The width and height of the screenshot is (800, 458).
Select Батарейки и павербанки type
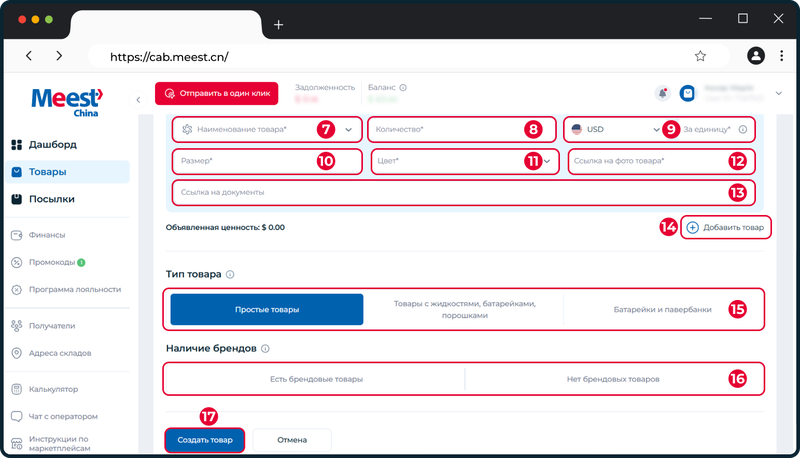click(x=662, y=310)
